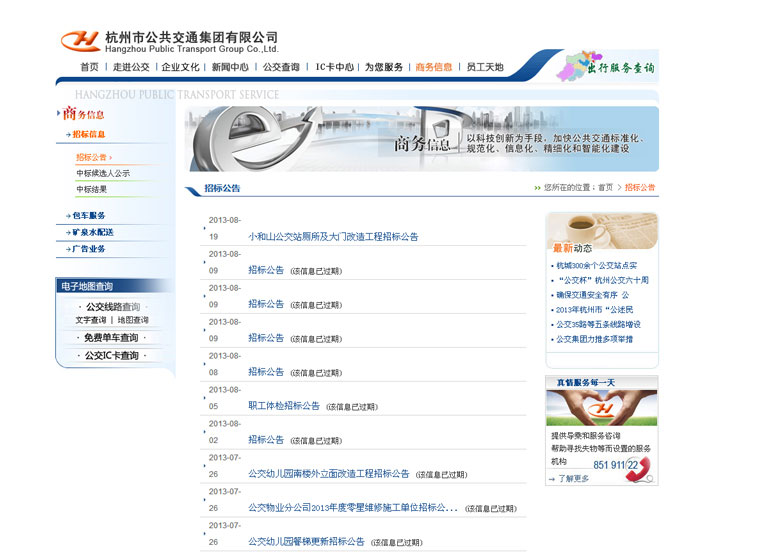Expand 矿泉水配送 sidebar item
Viewport: 762px width, 555px height.
tap(92, 232)
